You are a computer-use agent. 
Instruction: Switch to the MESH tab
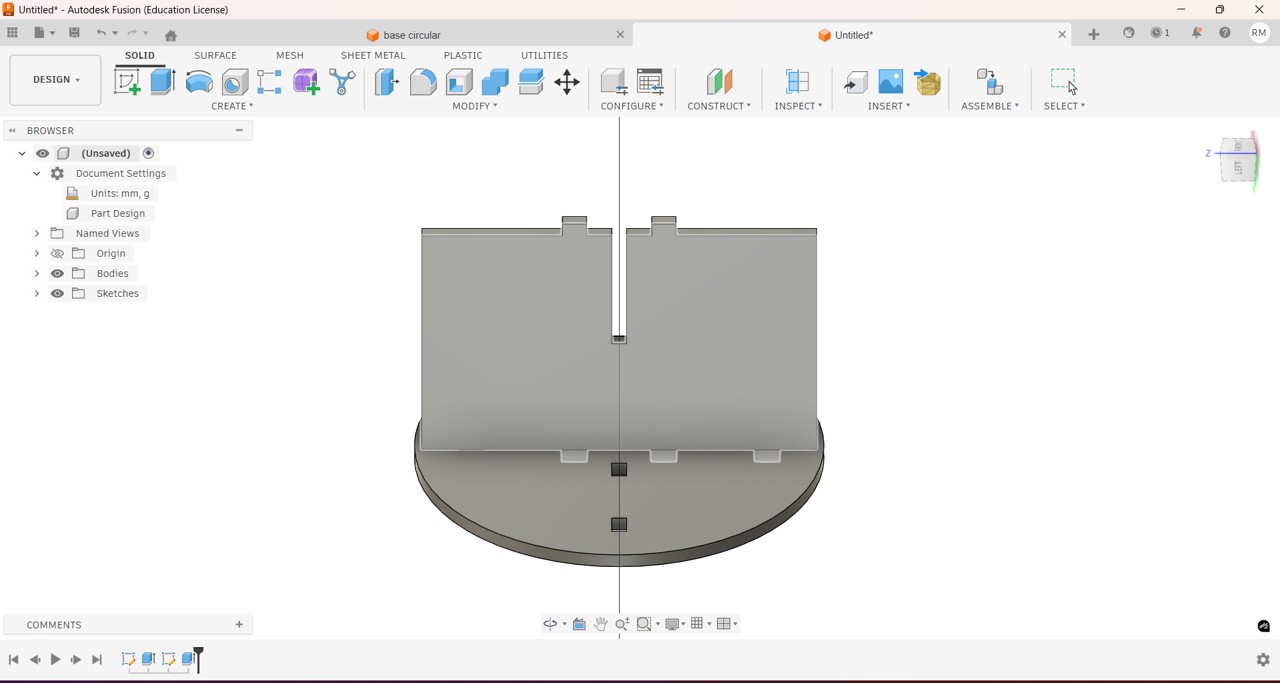pyautogui.click(x=290, y=56)
